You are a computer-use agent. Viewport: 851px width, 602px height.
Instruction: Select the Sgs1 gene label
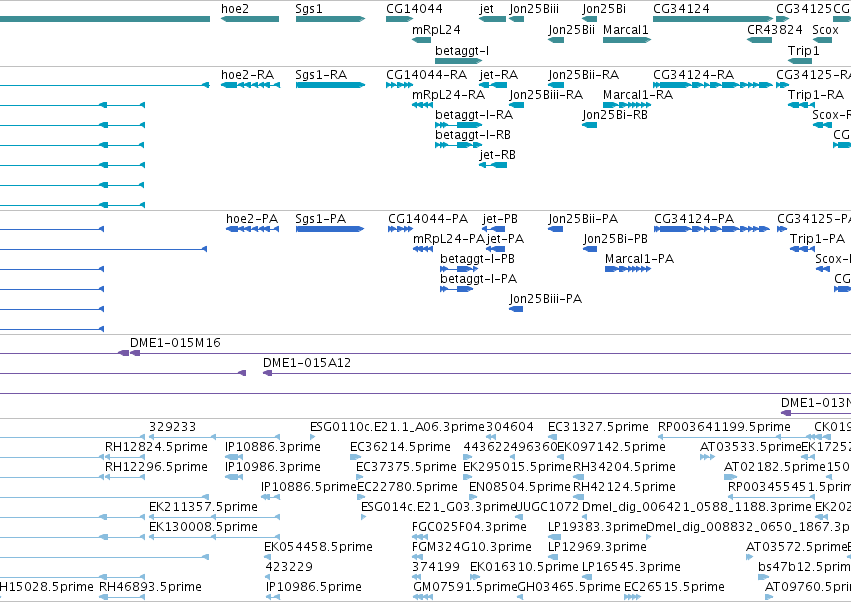click(309, 9)
